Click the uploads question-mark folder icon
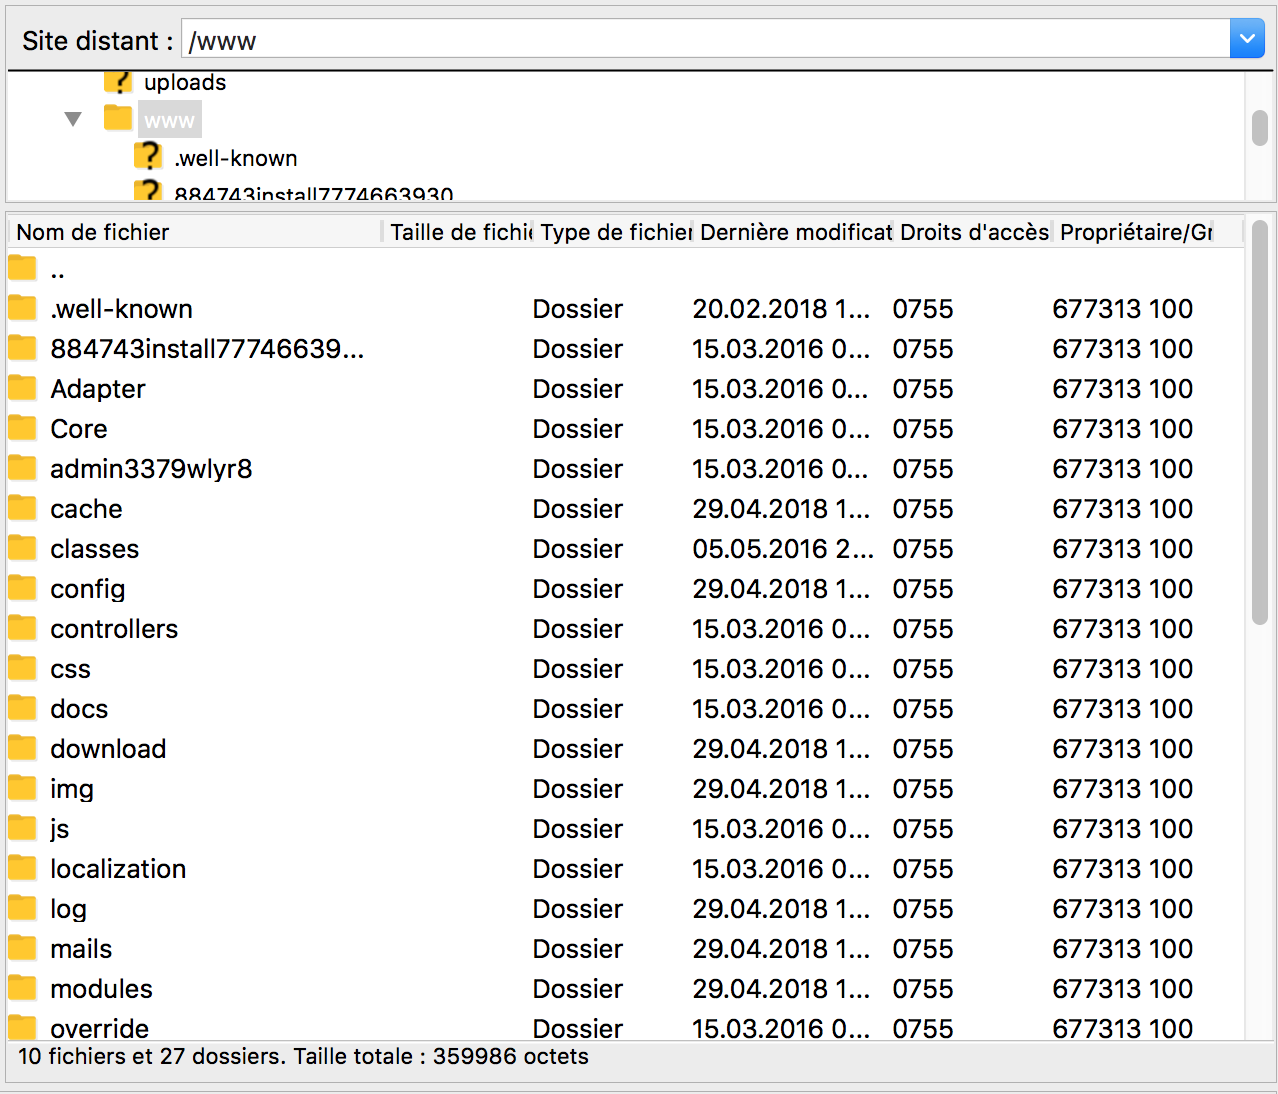The image size is (1278, 1094). [118, 82]
